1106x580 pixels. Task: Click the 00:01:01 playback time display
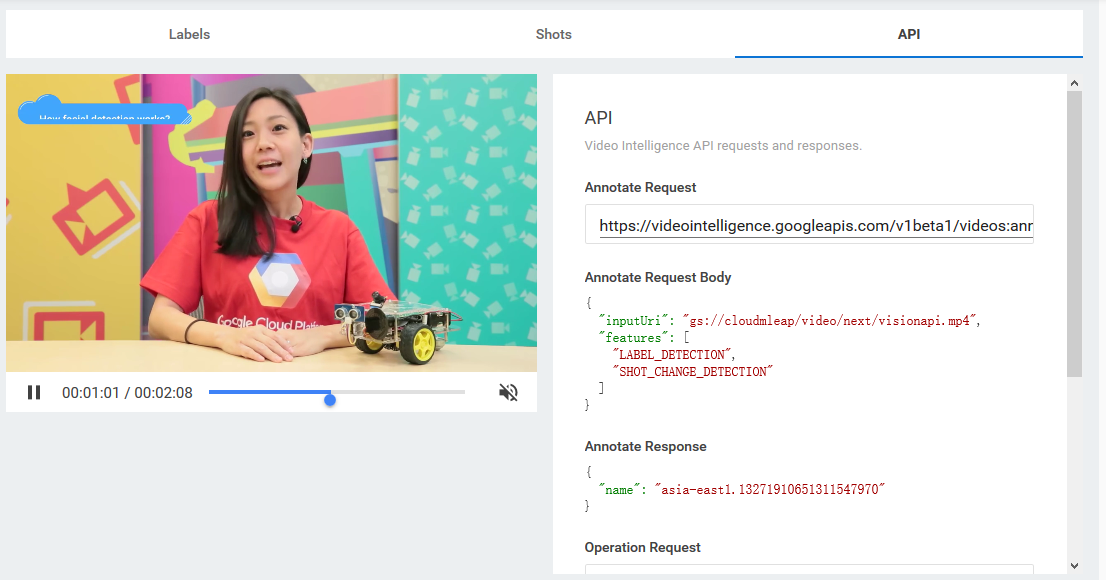pyautogui.click(x=126, y=392)
